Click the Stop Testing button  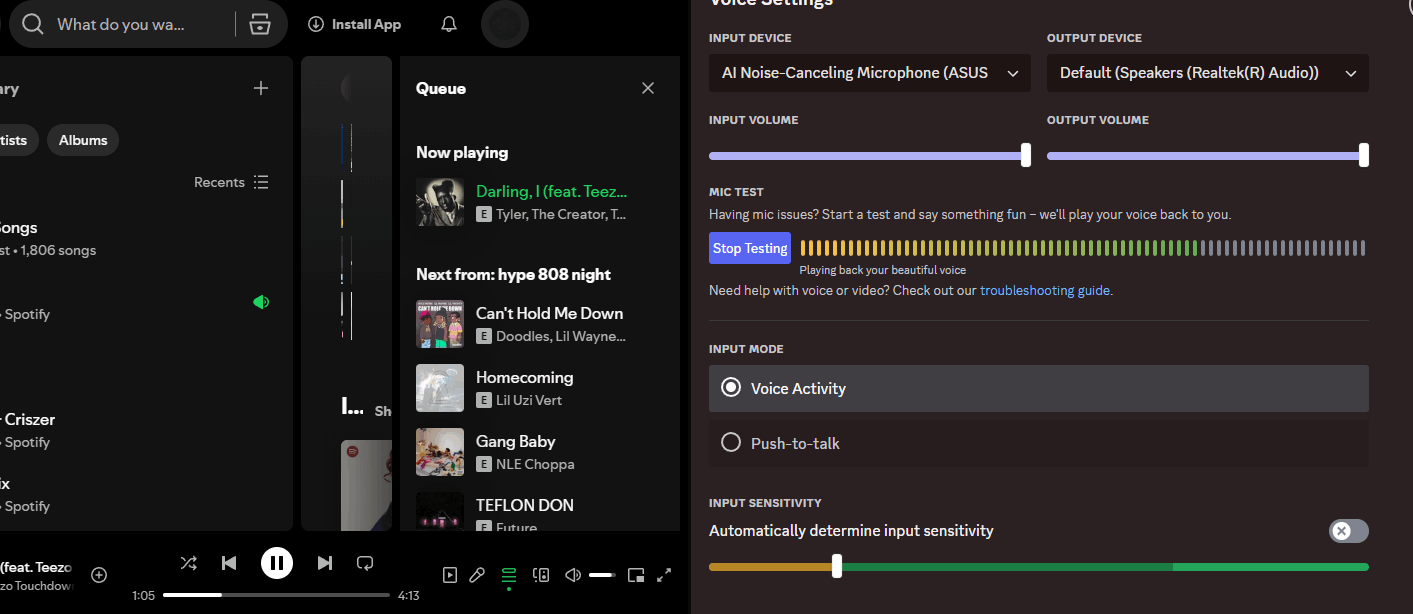pos(750,248)
